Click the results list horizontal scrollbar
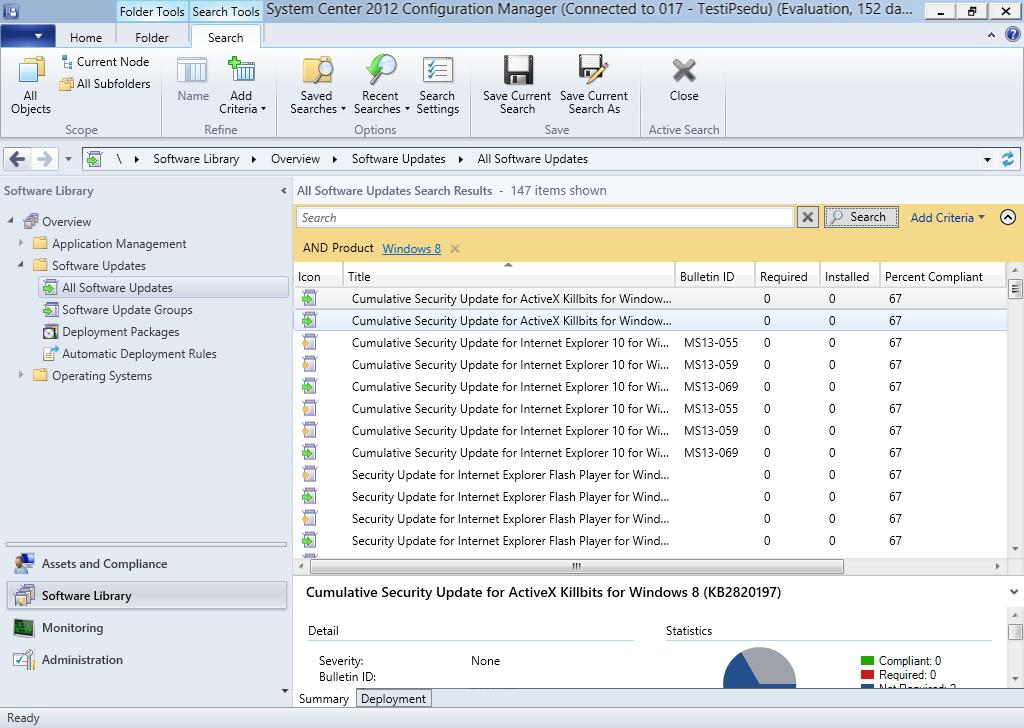The height and width of the screenshot is (728, 1024). [x=576, y=566]
